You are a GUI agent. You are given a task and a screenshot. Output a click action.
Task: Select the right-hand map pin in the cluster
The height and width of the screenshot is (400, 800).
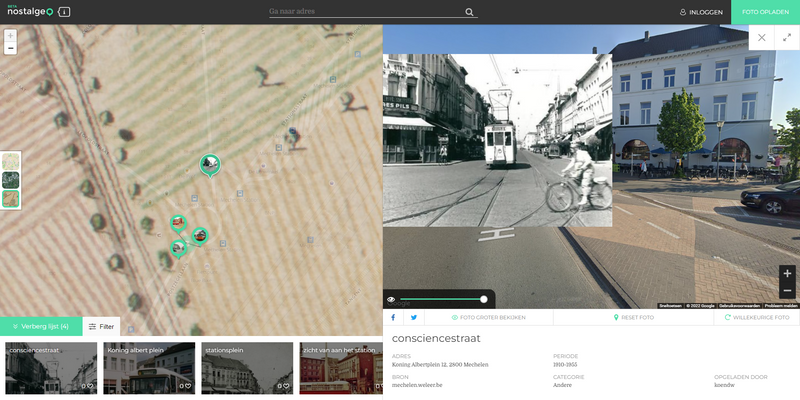[200, 236]
